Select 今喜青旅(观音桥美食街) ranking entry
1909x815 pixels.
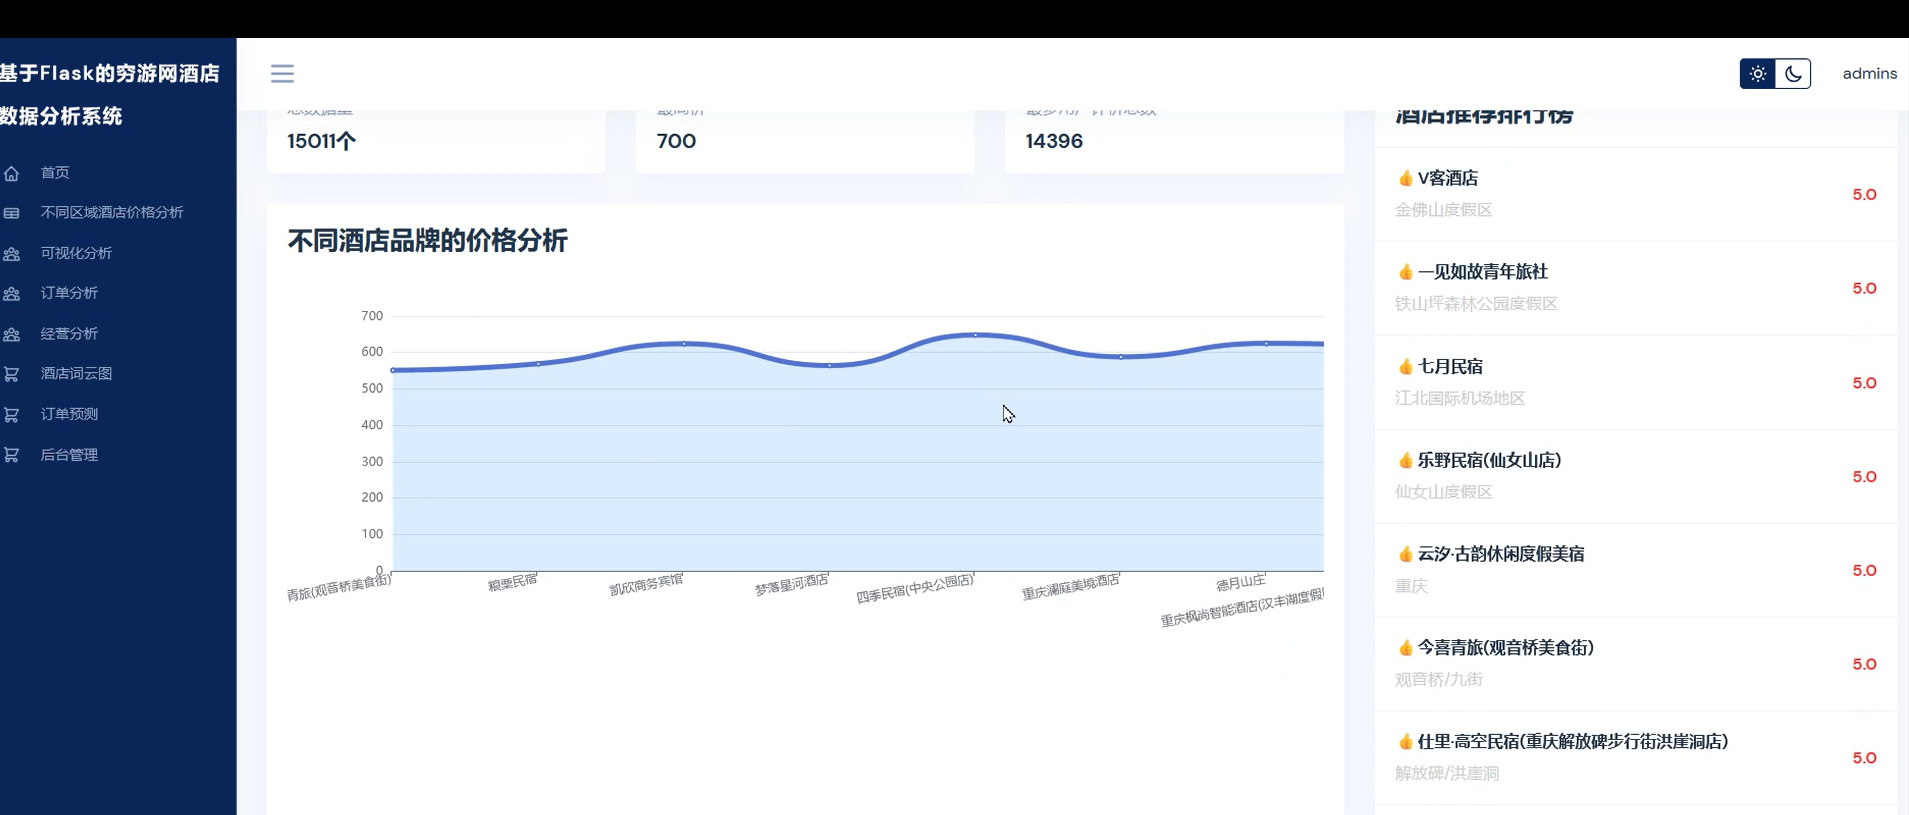(x=1506, y=648)
